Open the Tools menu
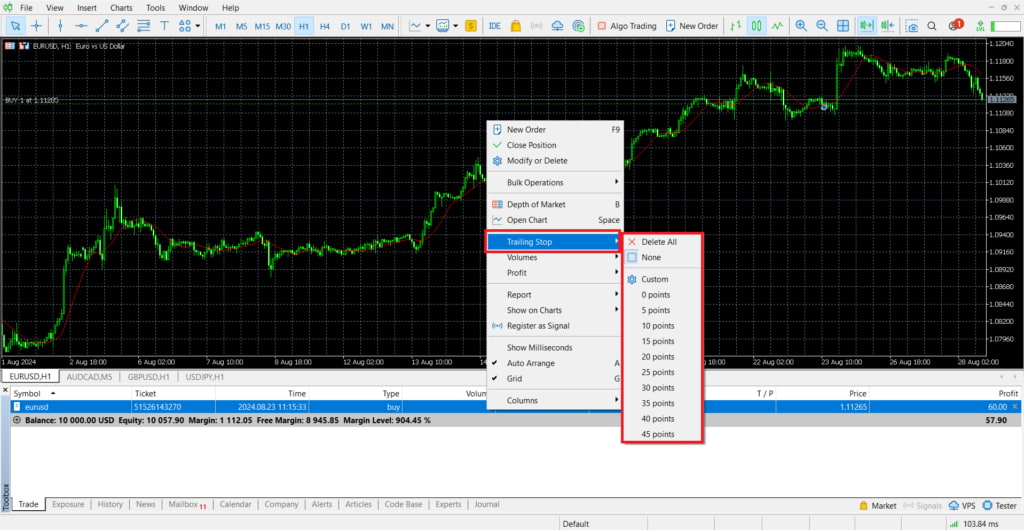The height and width of the screenshot is (530, 1024). [x=155, y=8]
